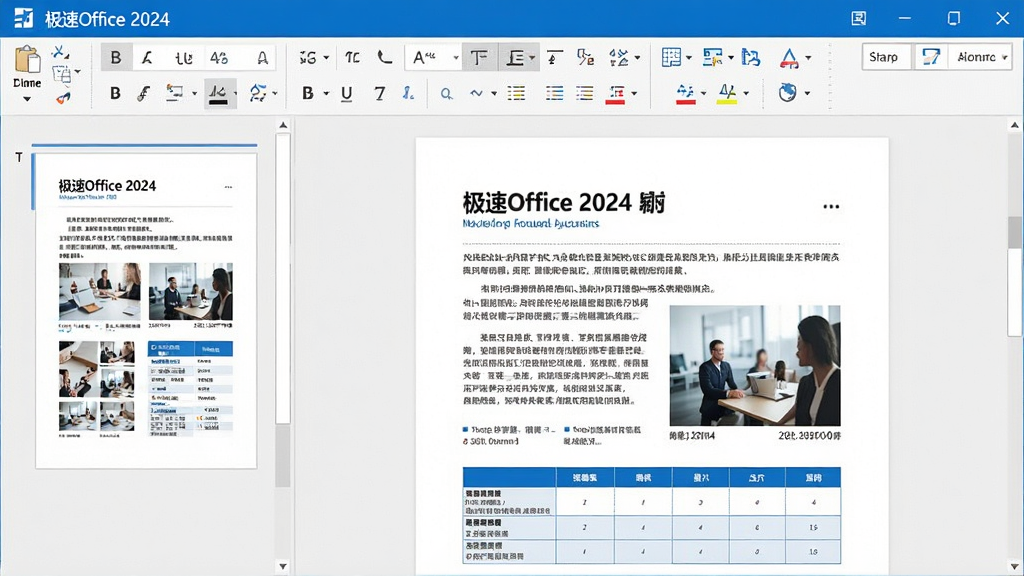Click the app logo in title bar
Viewport: 1024px width, 576px height.
24,18
